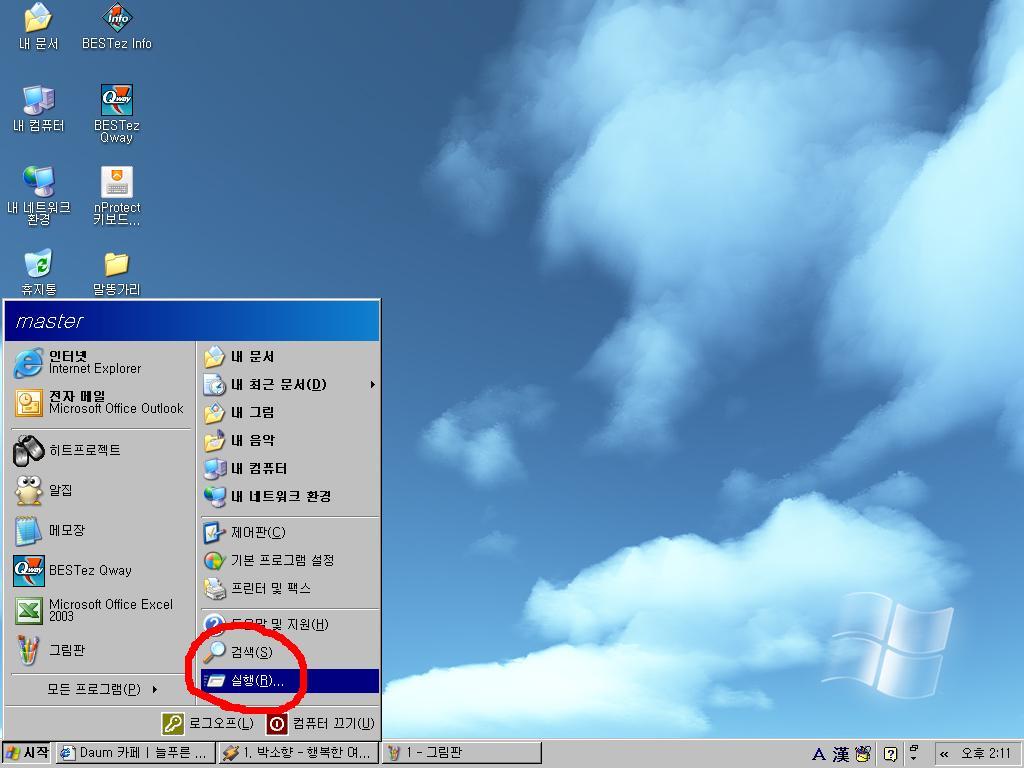The image size is (1024, 768).
Task: Open 메모장 from the Start menu
Action: 101,530
